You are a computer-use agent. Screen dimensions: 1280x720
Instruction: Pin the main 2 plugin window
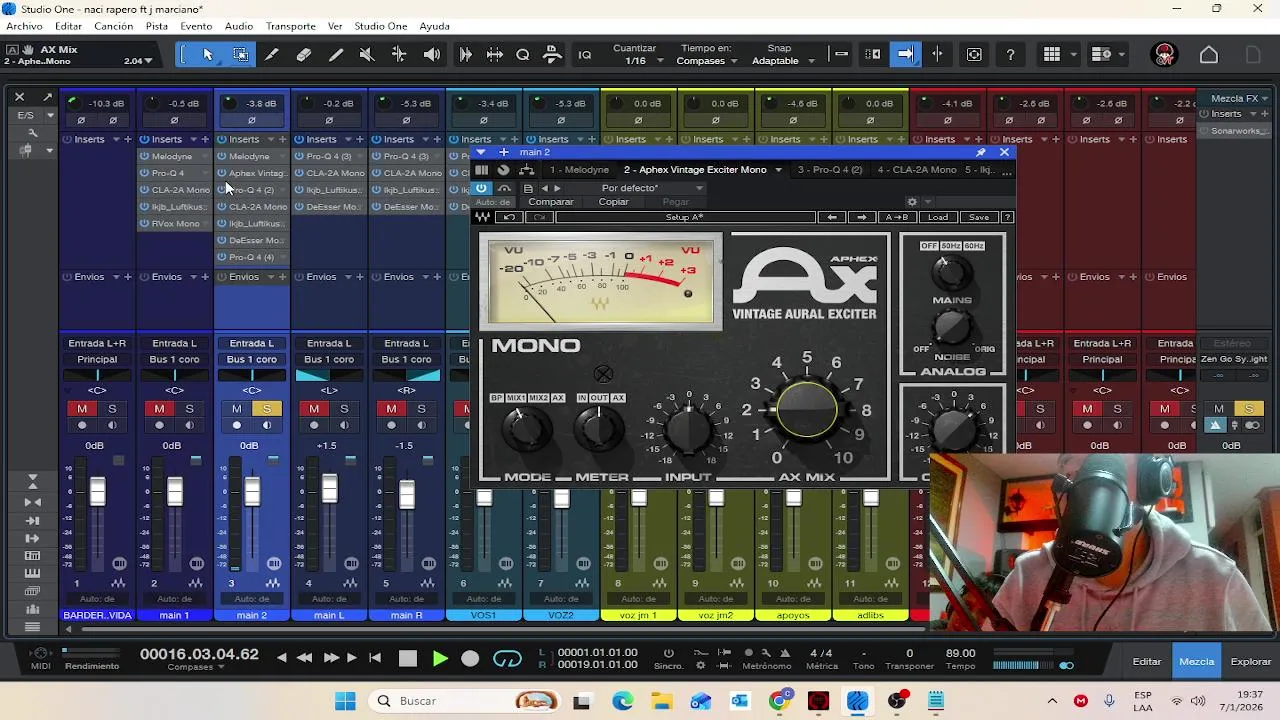[x=981, y=152]
